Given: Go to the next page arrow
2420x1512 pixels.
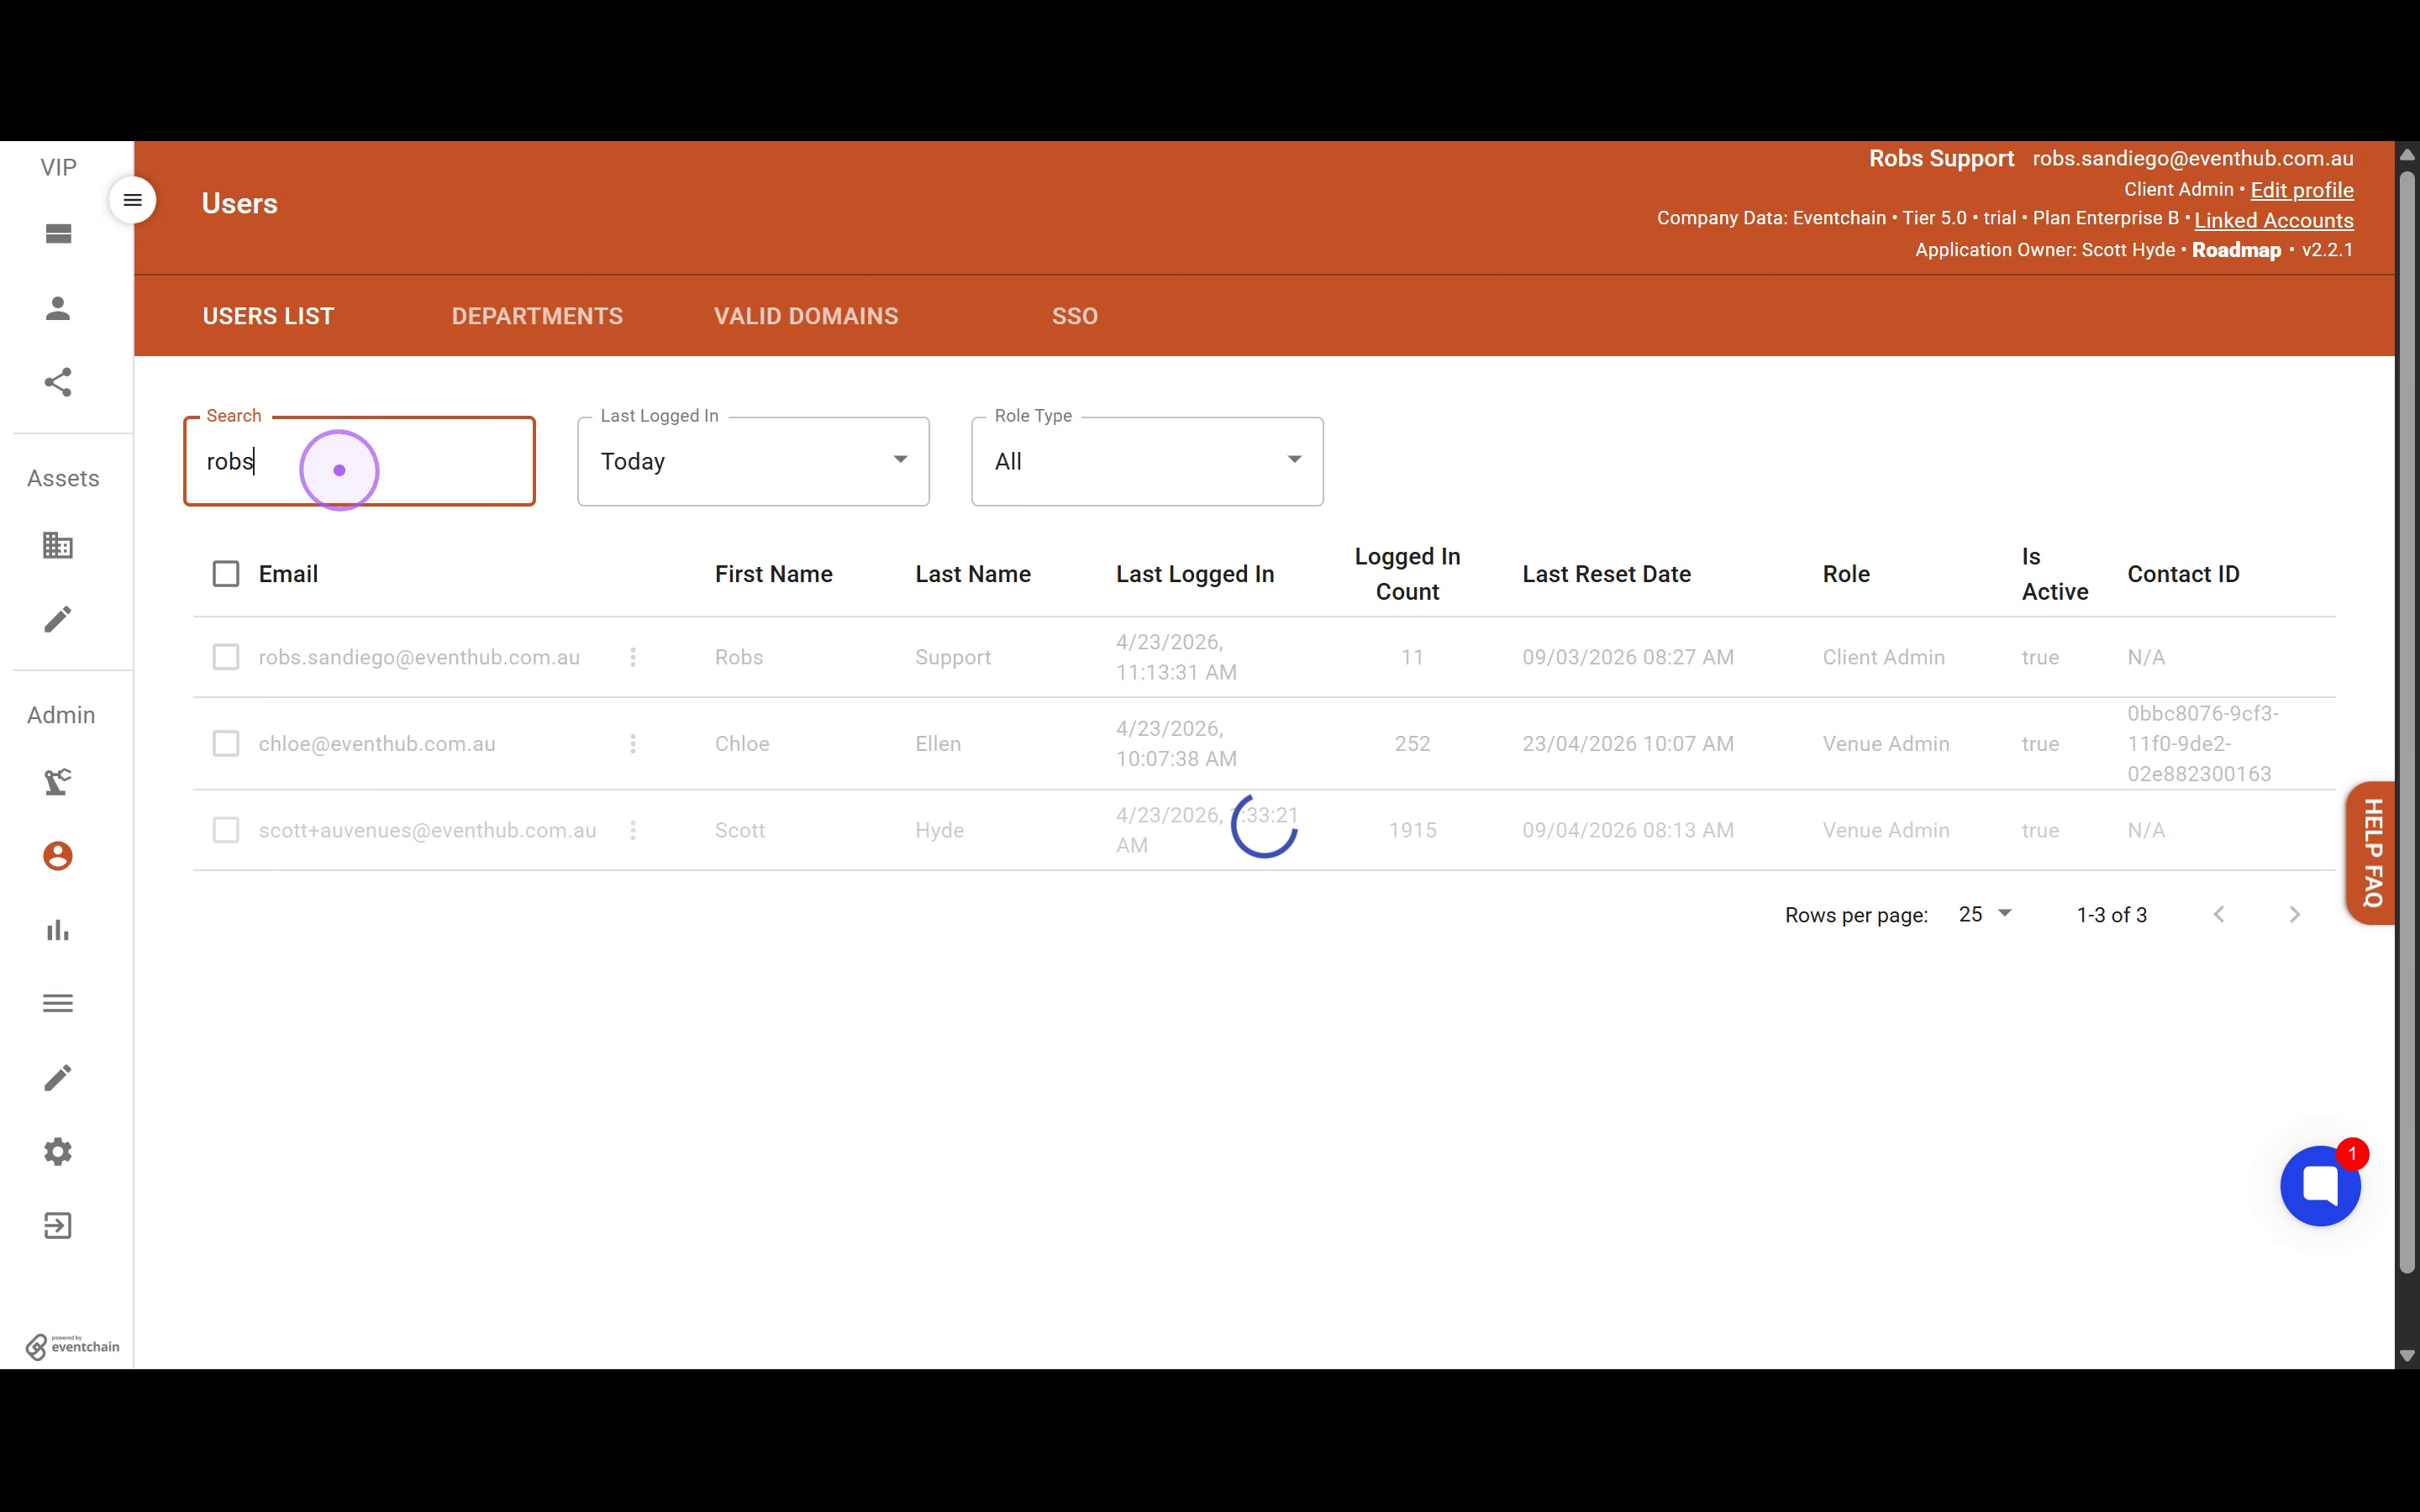Looking at the screenshot, I should point(2294,914).
